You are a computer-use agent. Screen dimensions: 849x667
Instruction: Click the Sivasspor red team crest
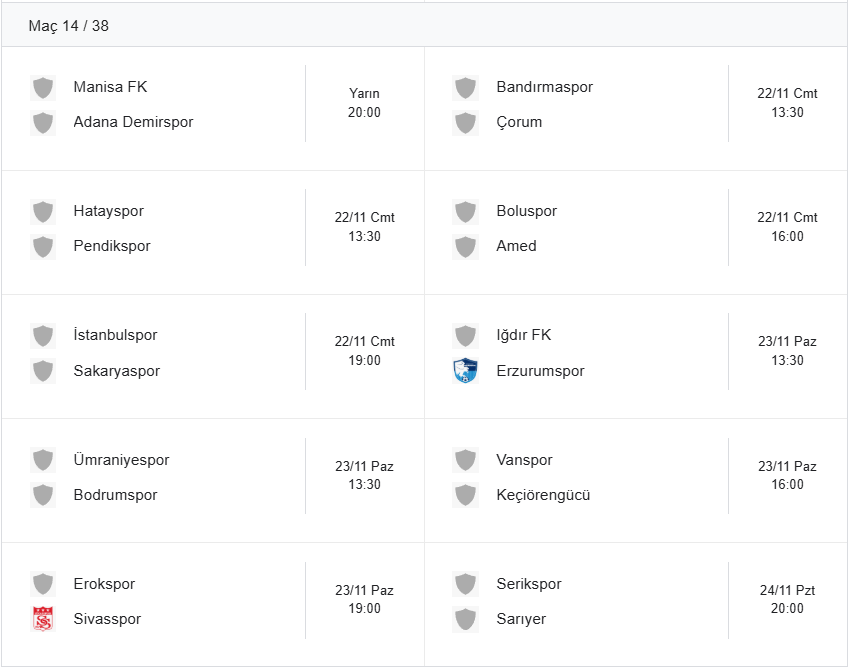coord(42,619)
